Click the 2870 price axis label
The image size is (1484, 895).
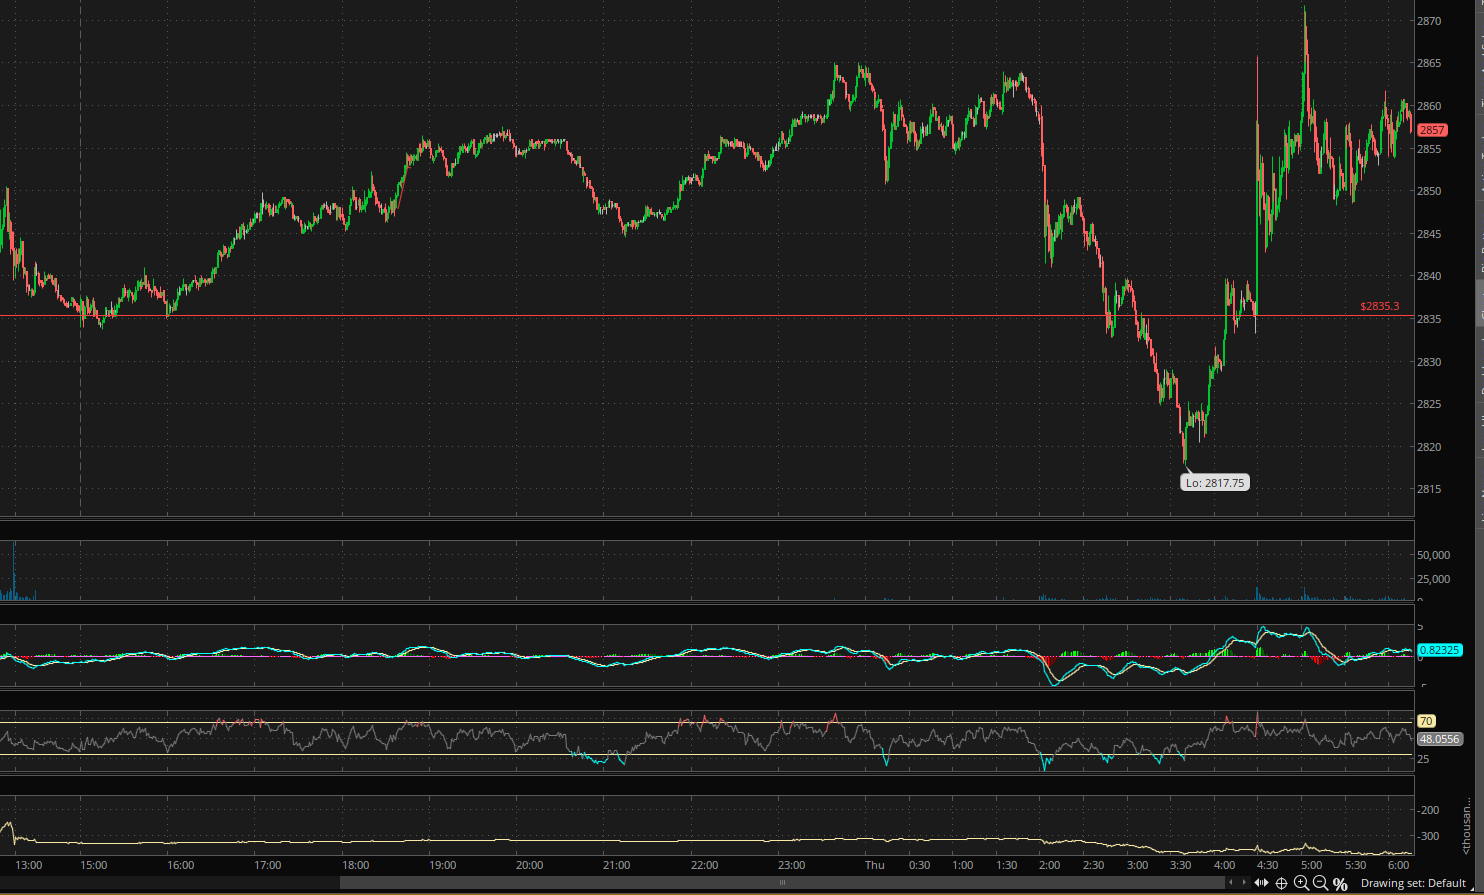pos(1429,20)
